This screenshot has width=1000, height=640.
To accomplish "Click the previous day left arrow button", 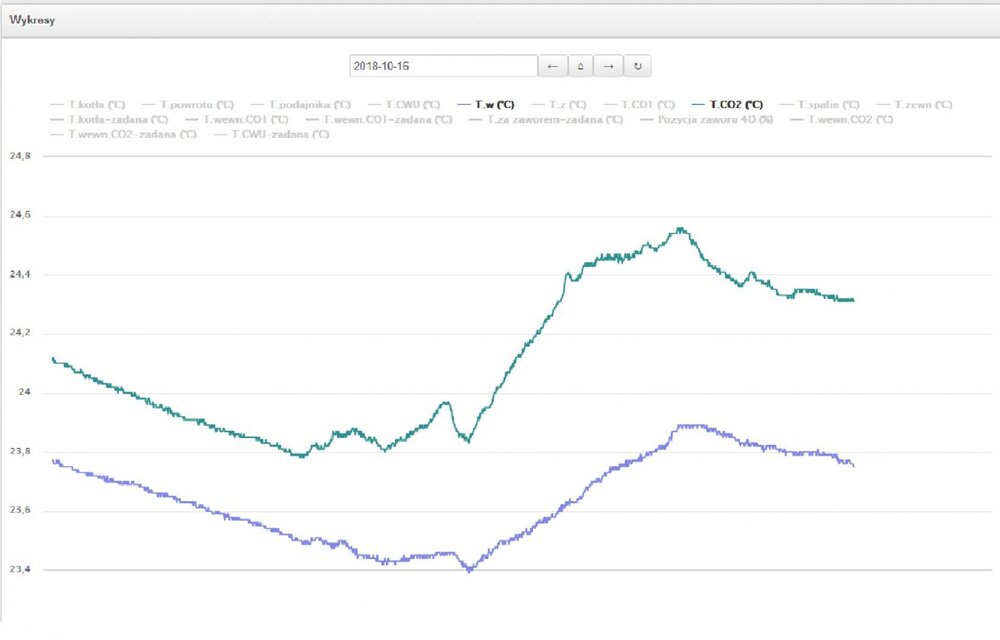I will 552,66.
